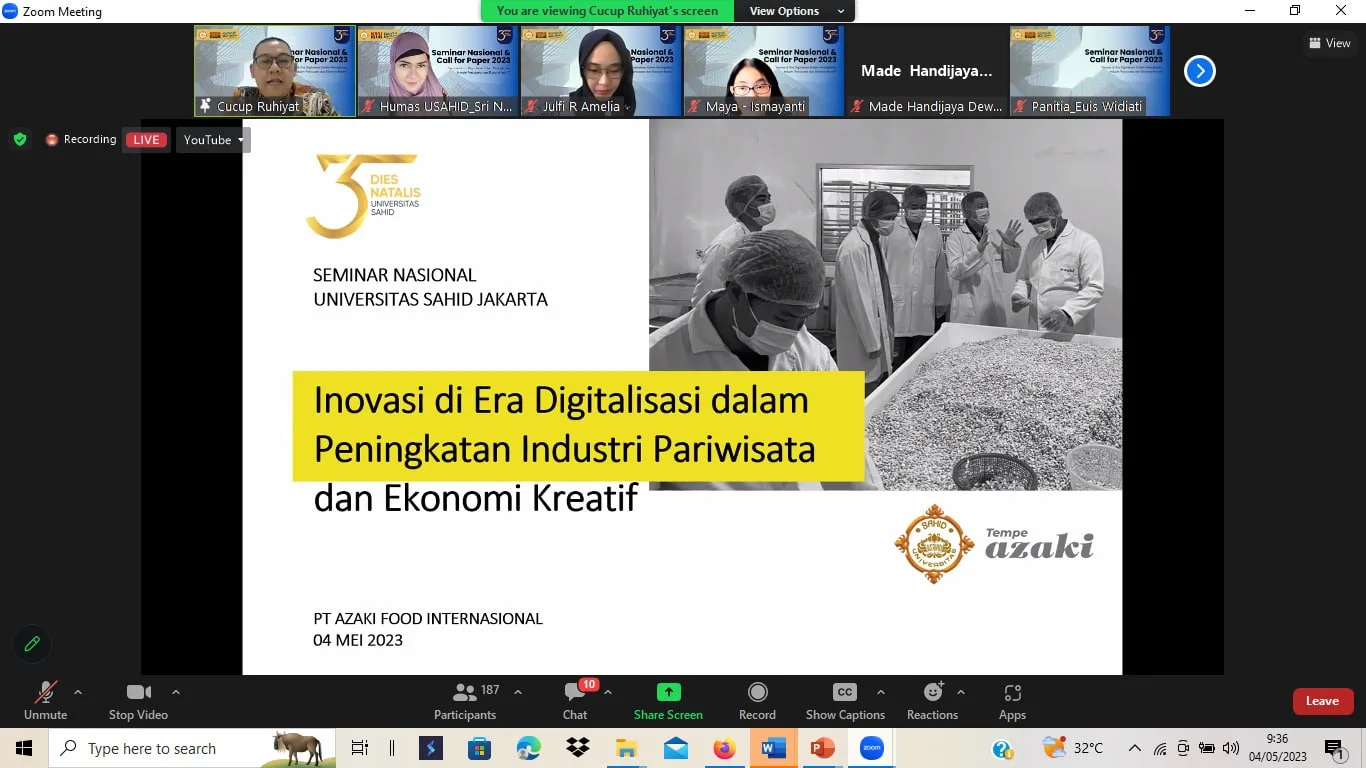The width and height of the screenshot is (1366, 768).
Task: Launch Firefox from taskbar
Action: (x=725, y=748)
